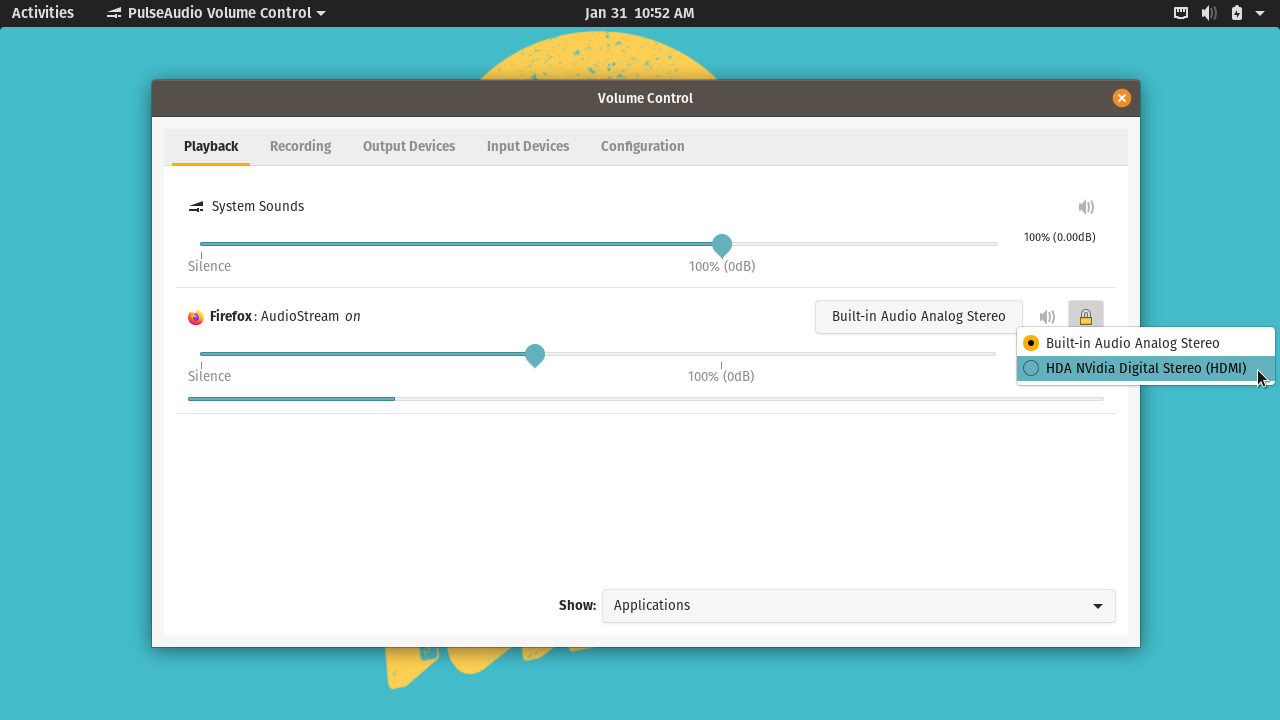This screenshot has height=720, width=1280.
Task: Open the output device selector for Firefox
Action: [x=918, y=316]
